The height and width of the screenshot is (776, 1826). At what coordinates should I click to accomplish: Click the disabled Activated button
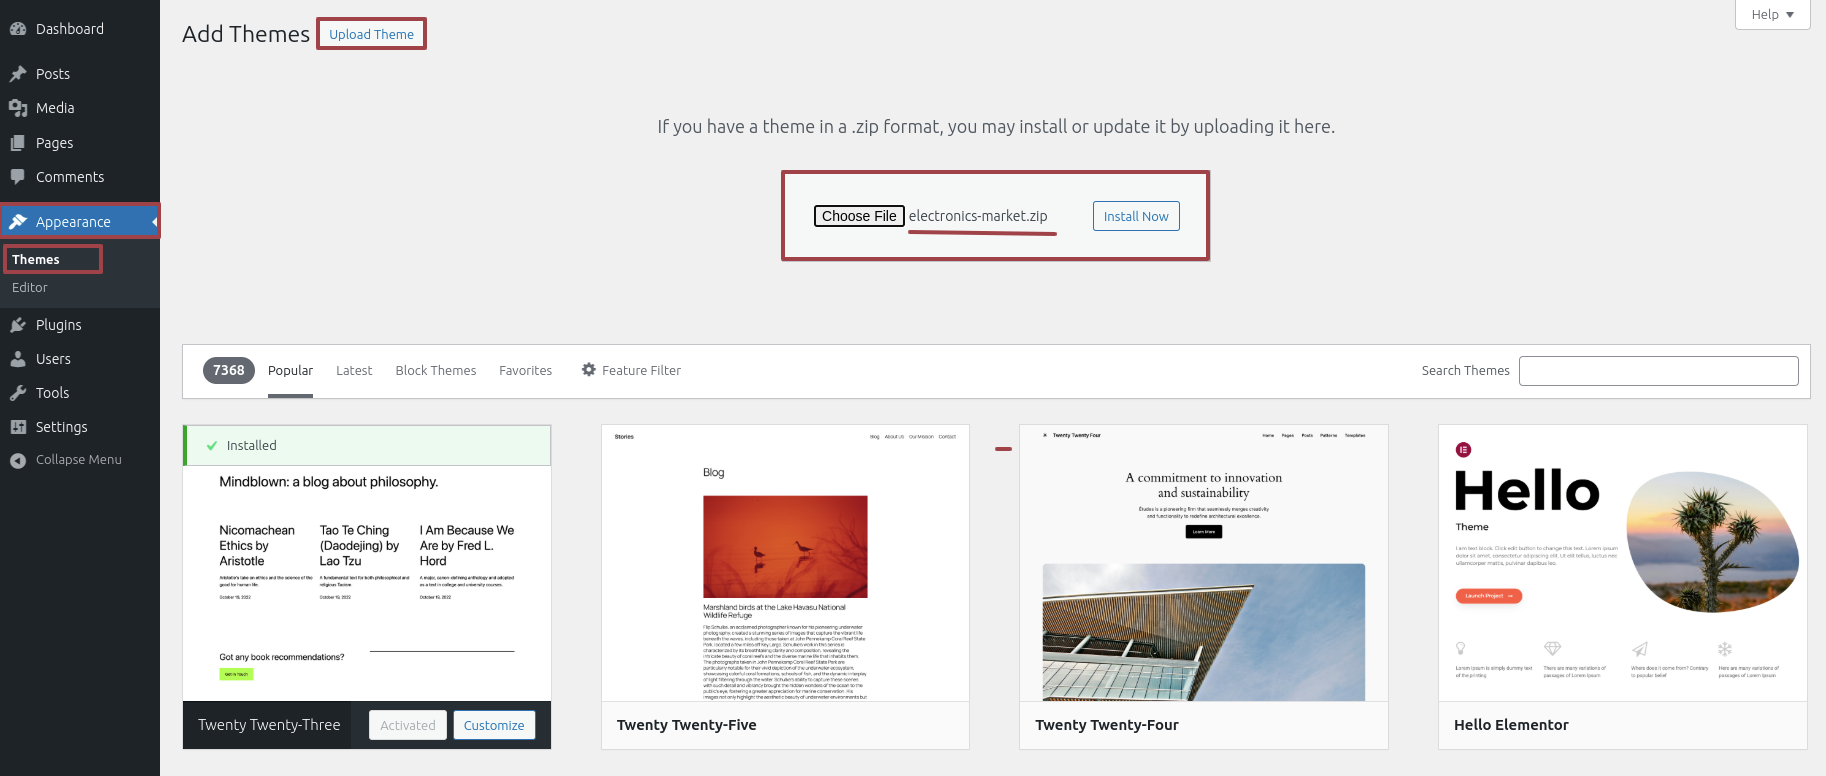pos(408,725)
